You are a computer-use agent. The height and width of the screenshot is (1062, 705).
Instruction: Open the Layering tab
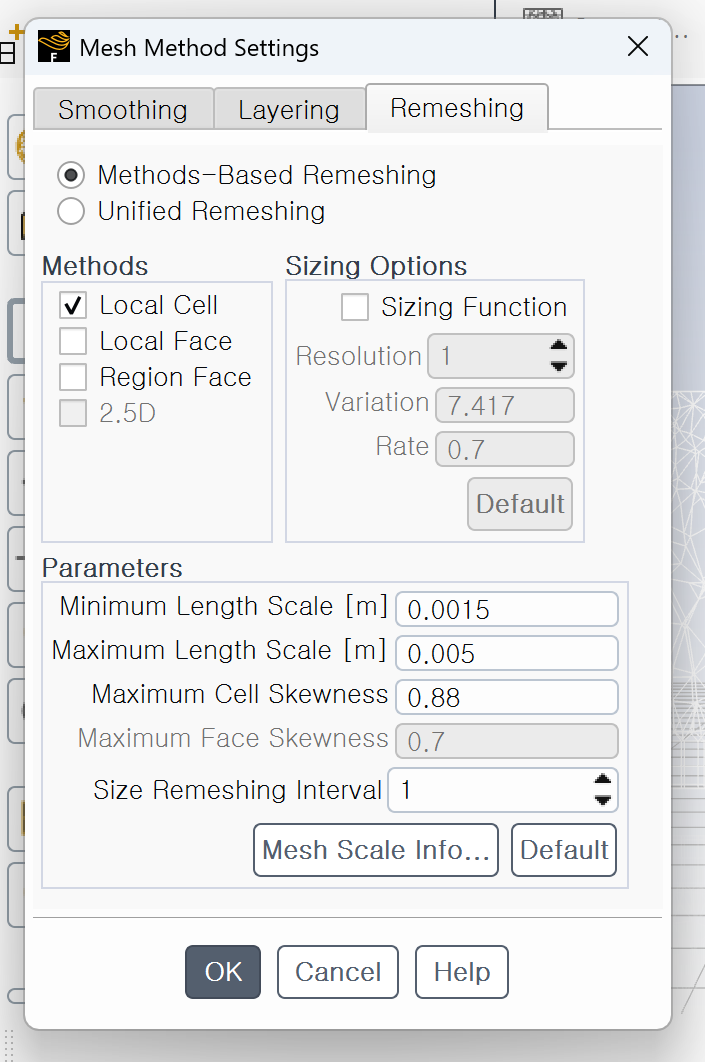[289, 109]
